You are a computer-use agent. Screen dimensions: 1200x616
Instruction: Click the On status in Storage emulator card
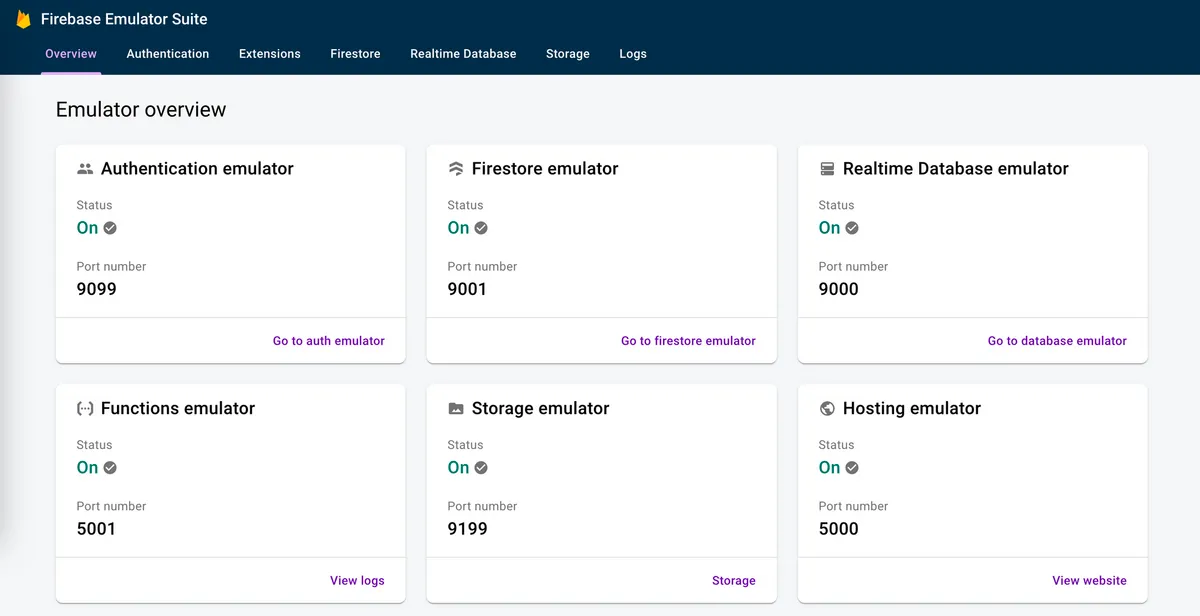pyautogui.click(x=459, y=468)
